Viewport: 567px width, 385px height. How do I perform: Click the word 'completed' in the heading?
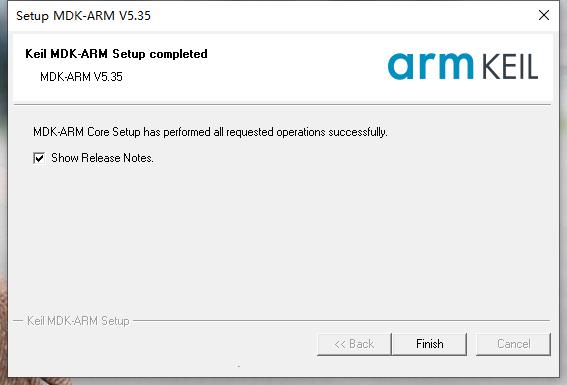(179, 54)
